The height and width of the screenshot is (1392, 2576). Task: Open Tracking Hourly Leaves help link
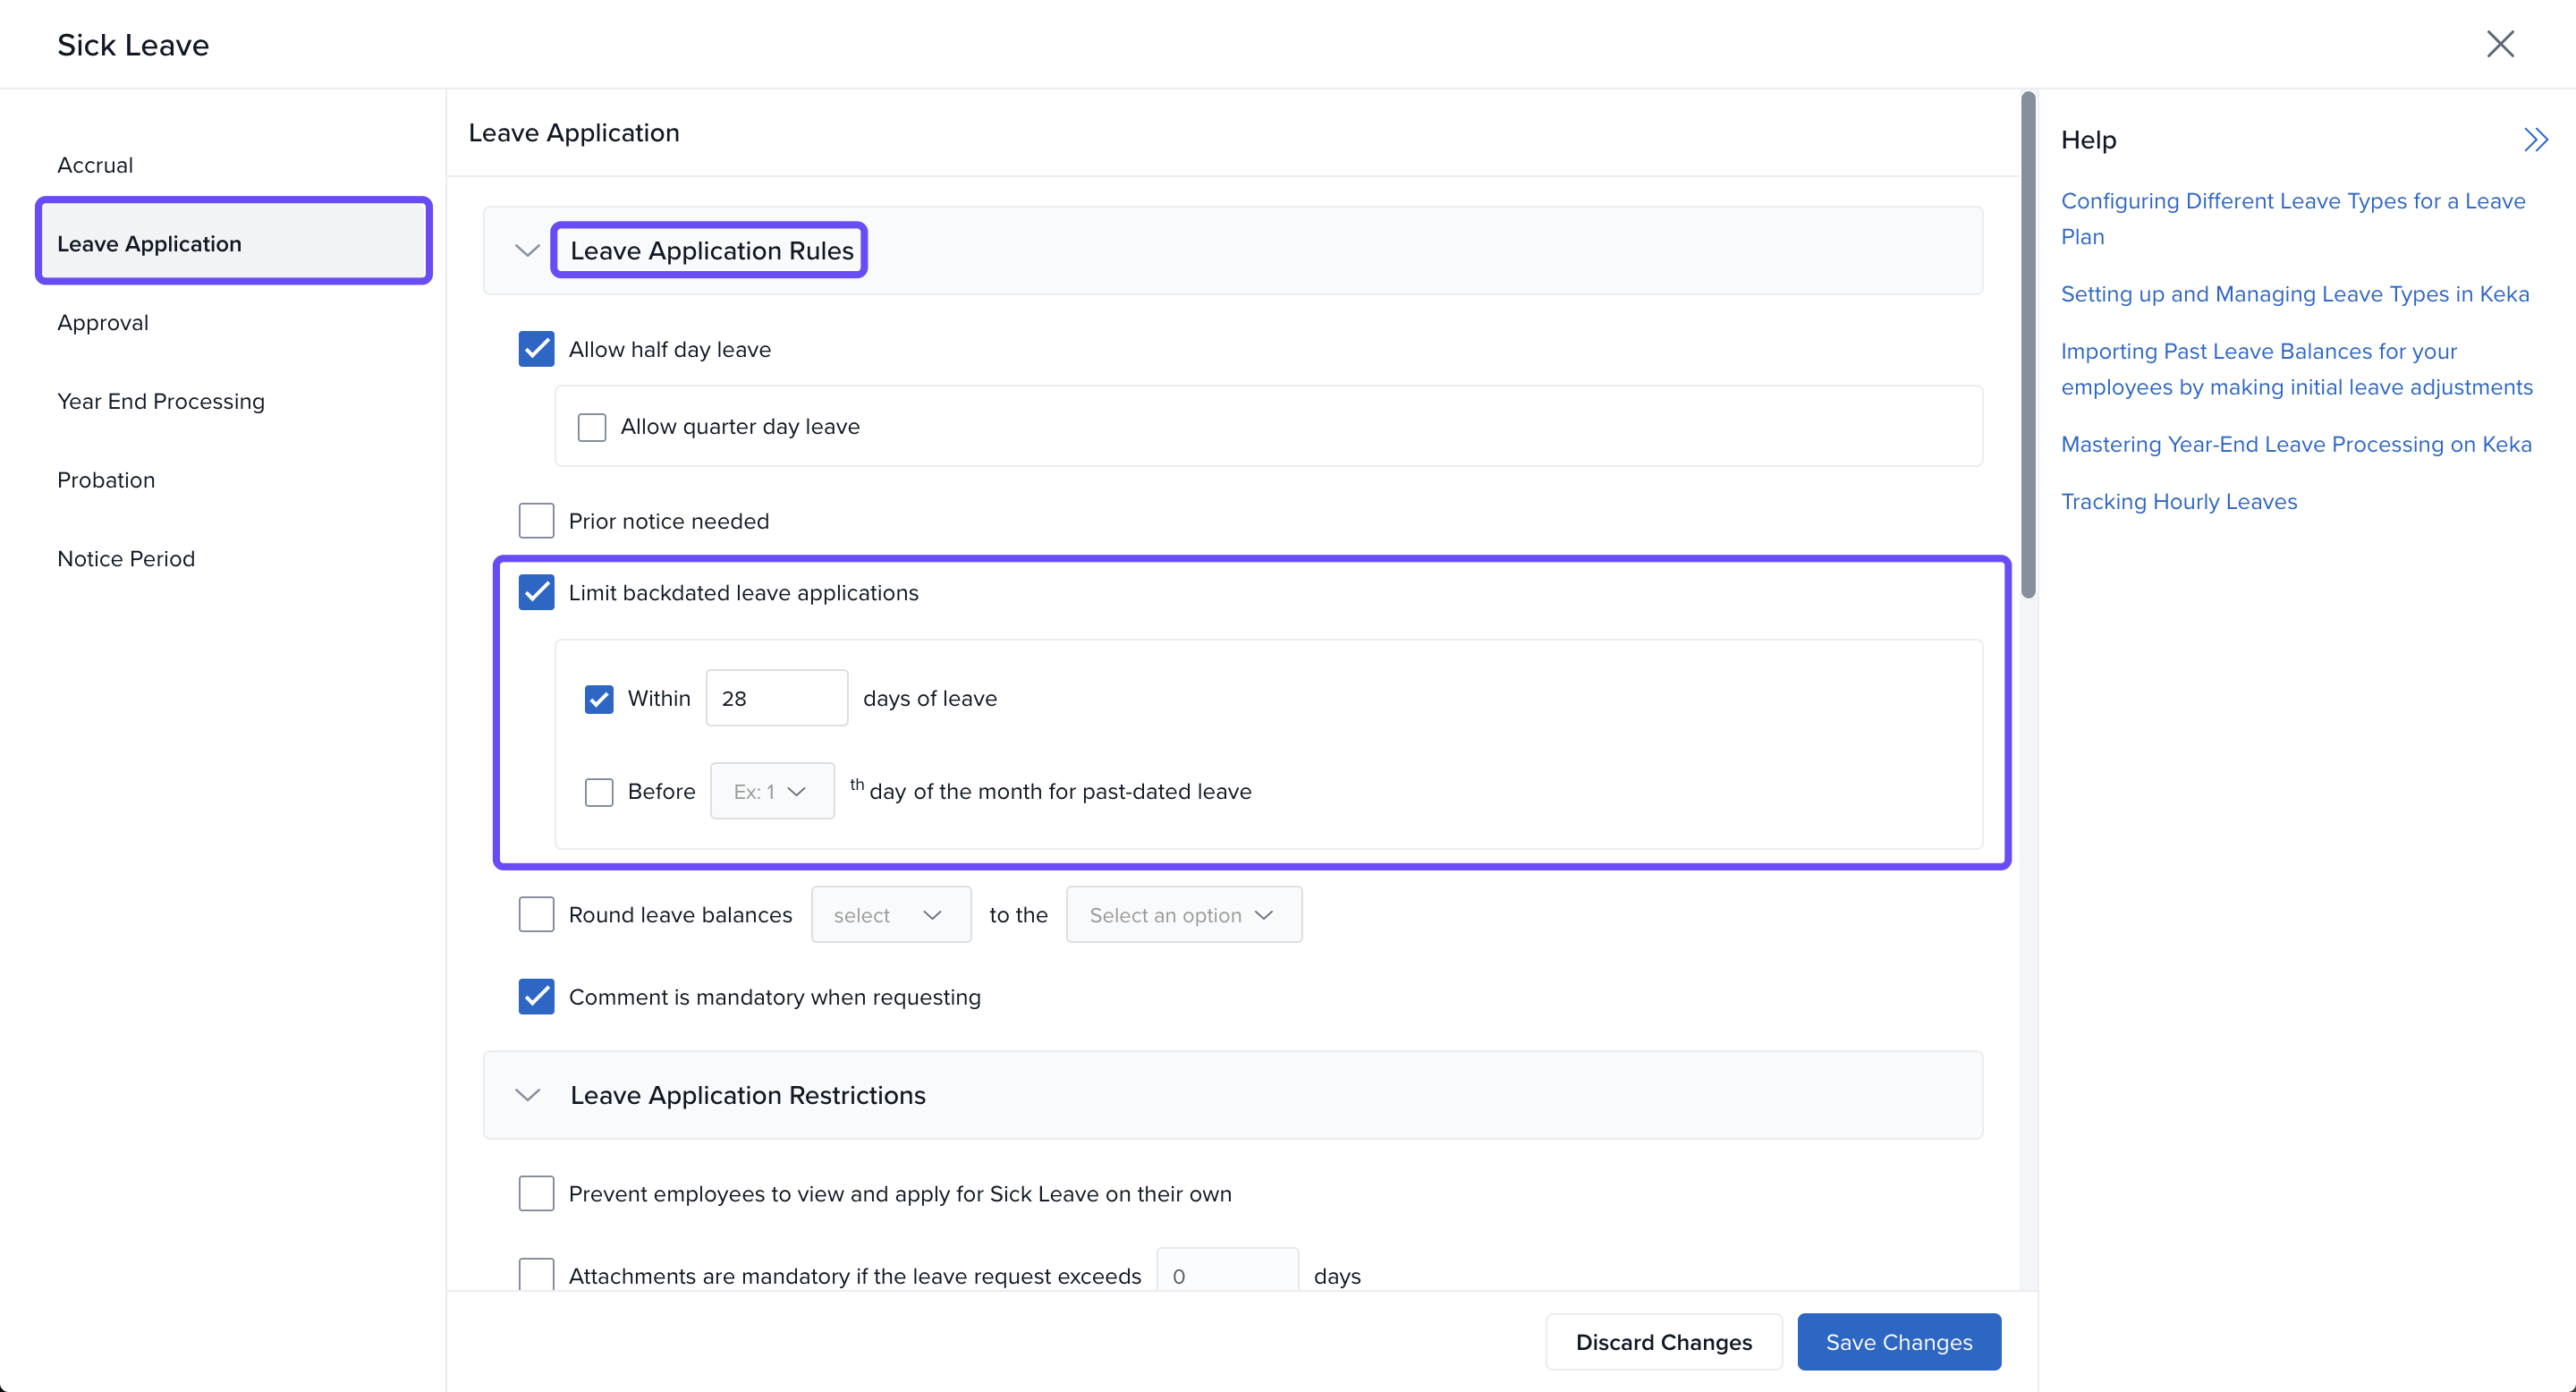2178,501
